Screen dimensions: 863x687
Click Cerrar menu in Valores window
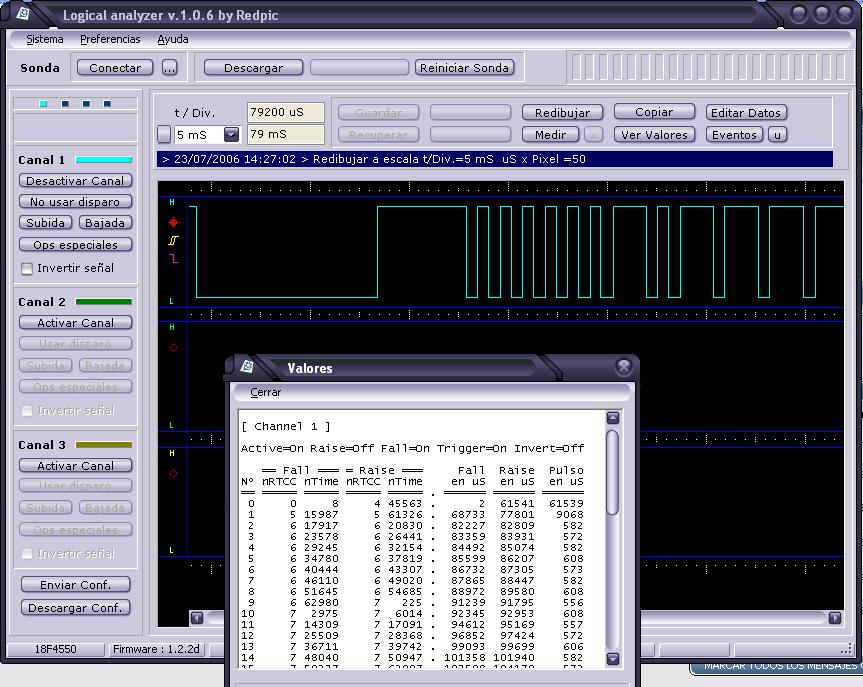(265, 392)
